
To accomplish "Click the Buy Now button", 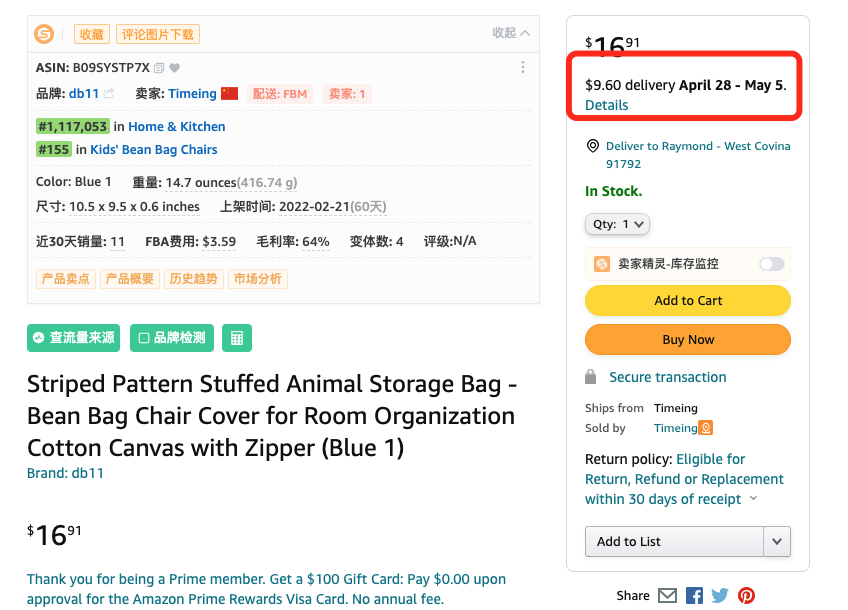I will pyautogui.click(x=688, y=339).
